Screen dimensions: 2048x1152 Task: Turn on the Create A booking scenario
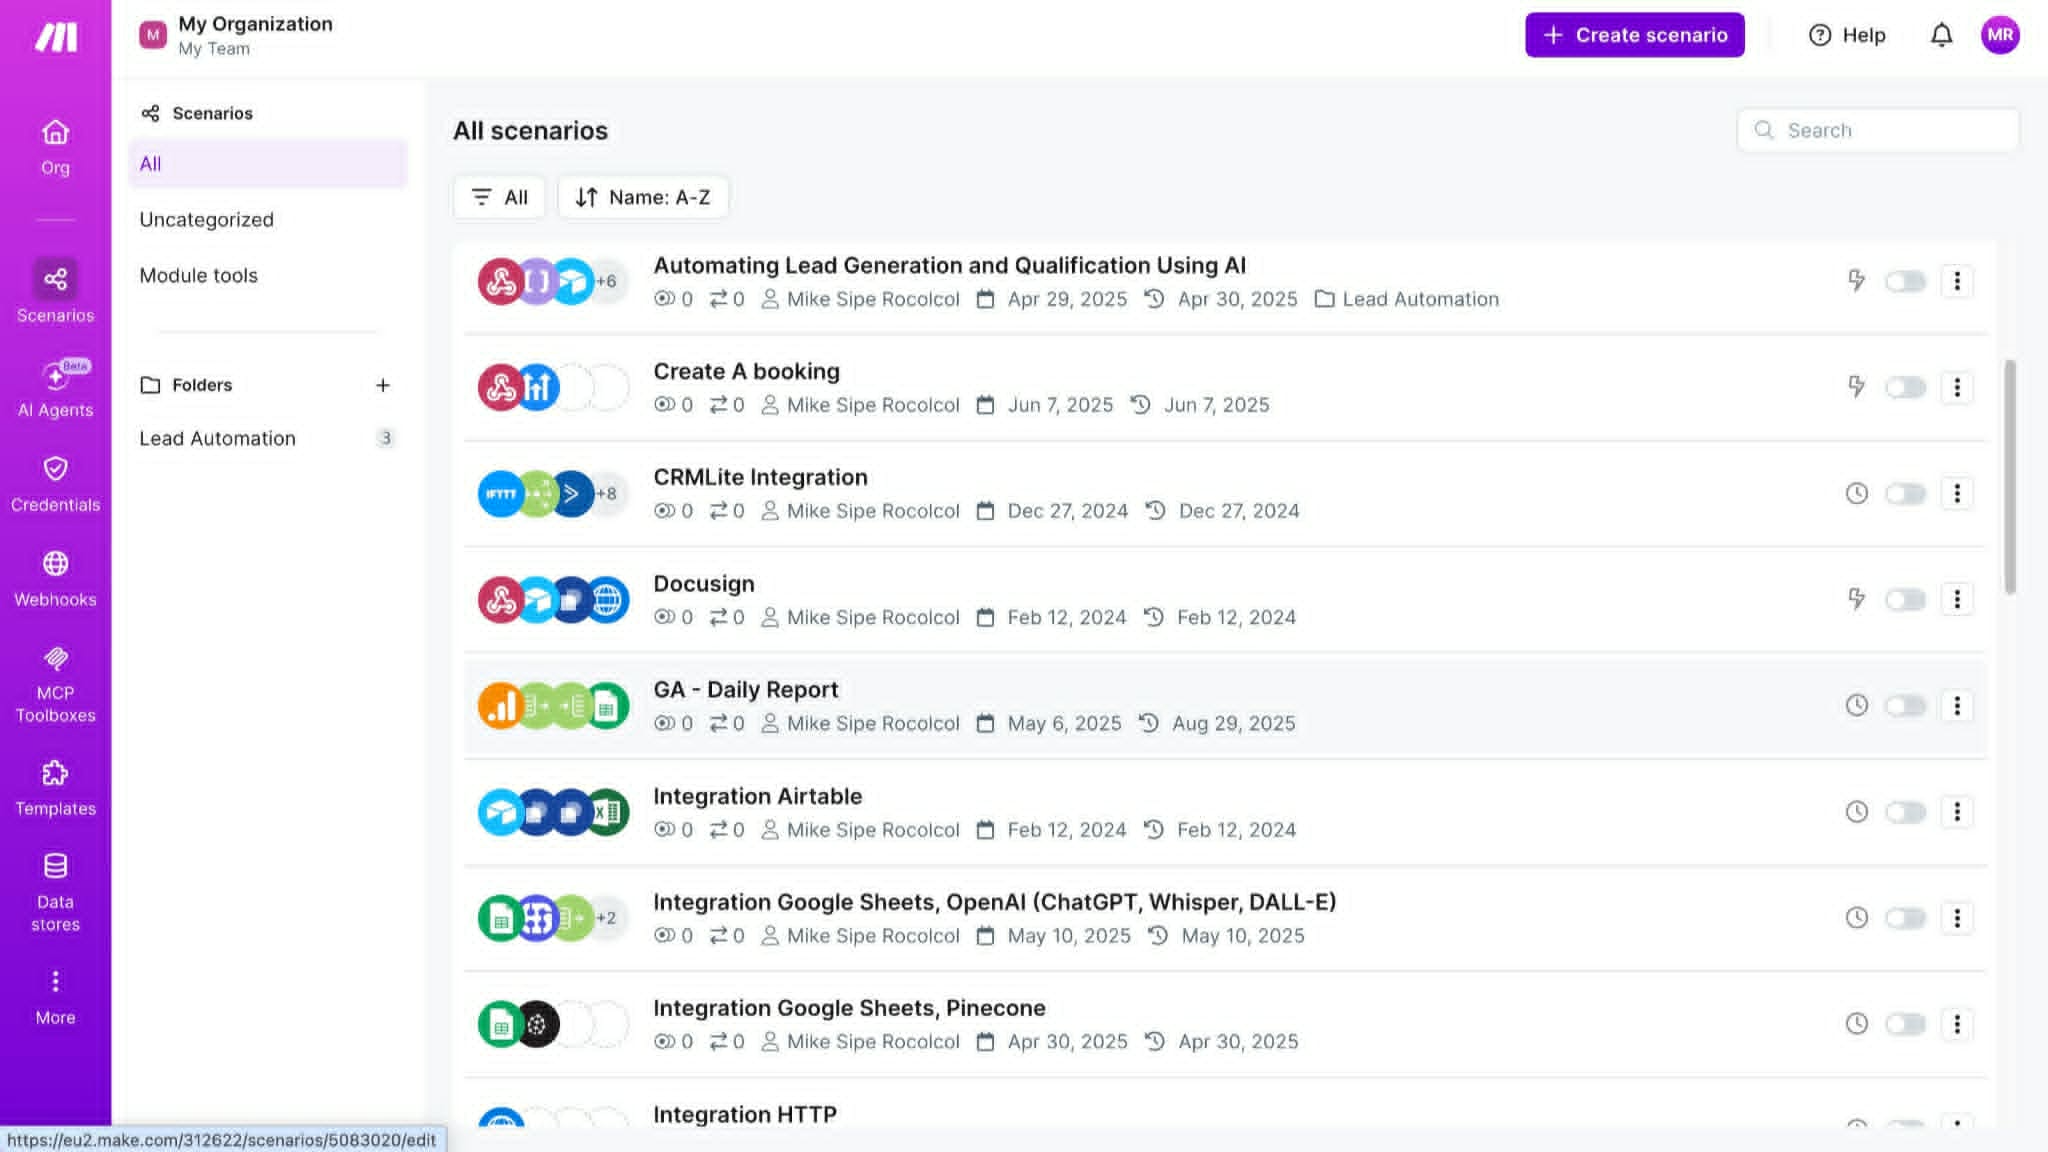(1905, 387)
